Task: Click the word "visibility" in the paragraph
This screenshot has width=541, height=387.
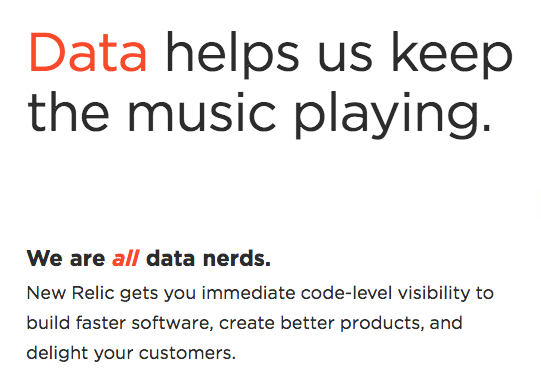Action: (434, 295)
